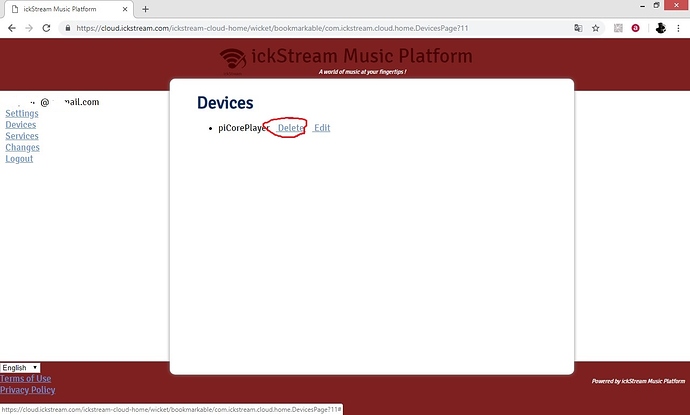
Task: Restore down the browser window
Action: tap(656, 5)
